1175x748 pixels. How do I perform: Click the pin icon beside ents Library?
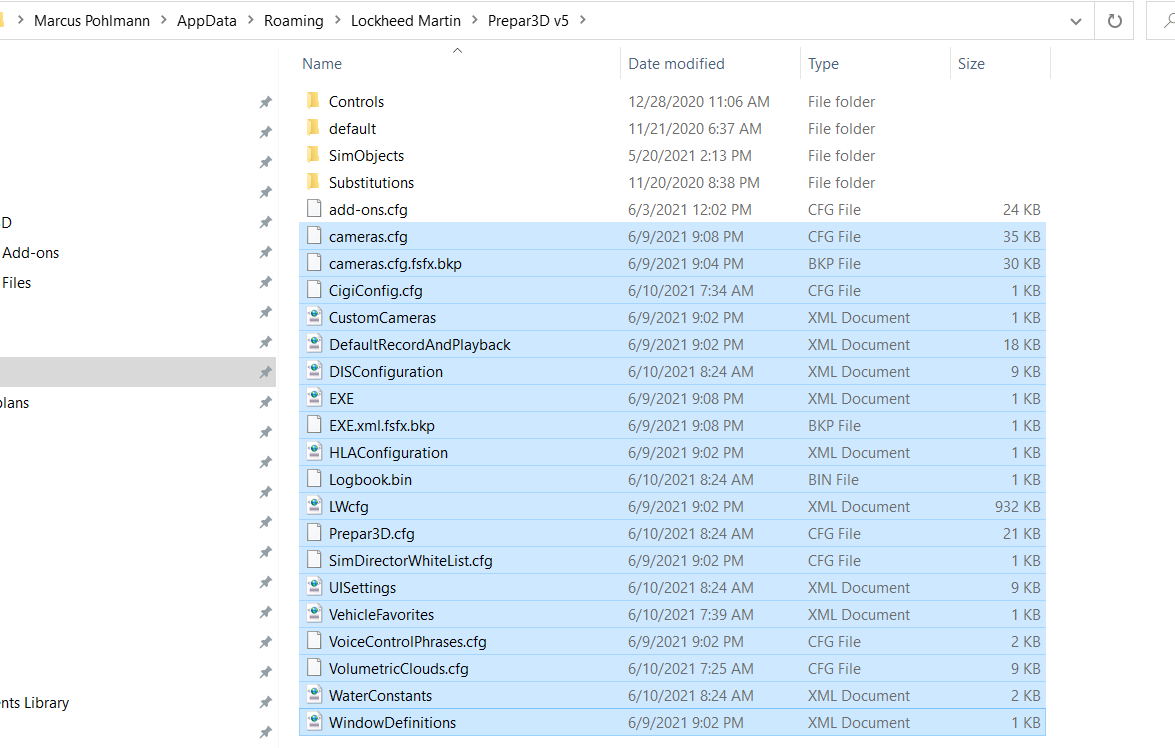click(x=265, y=702)
